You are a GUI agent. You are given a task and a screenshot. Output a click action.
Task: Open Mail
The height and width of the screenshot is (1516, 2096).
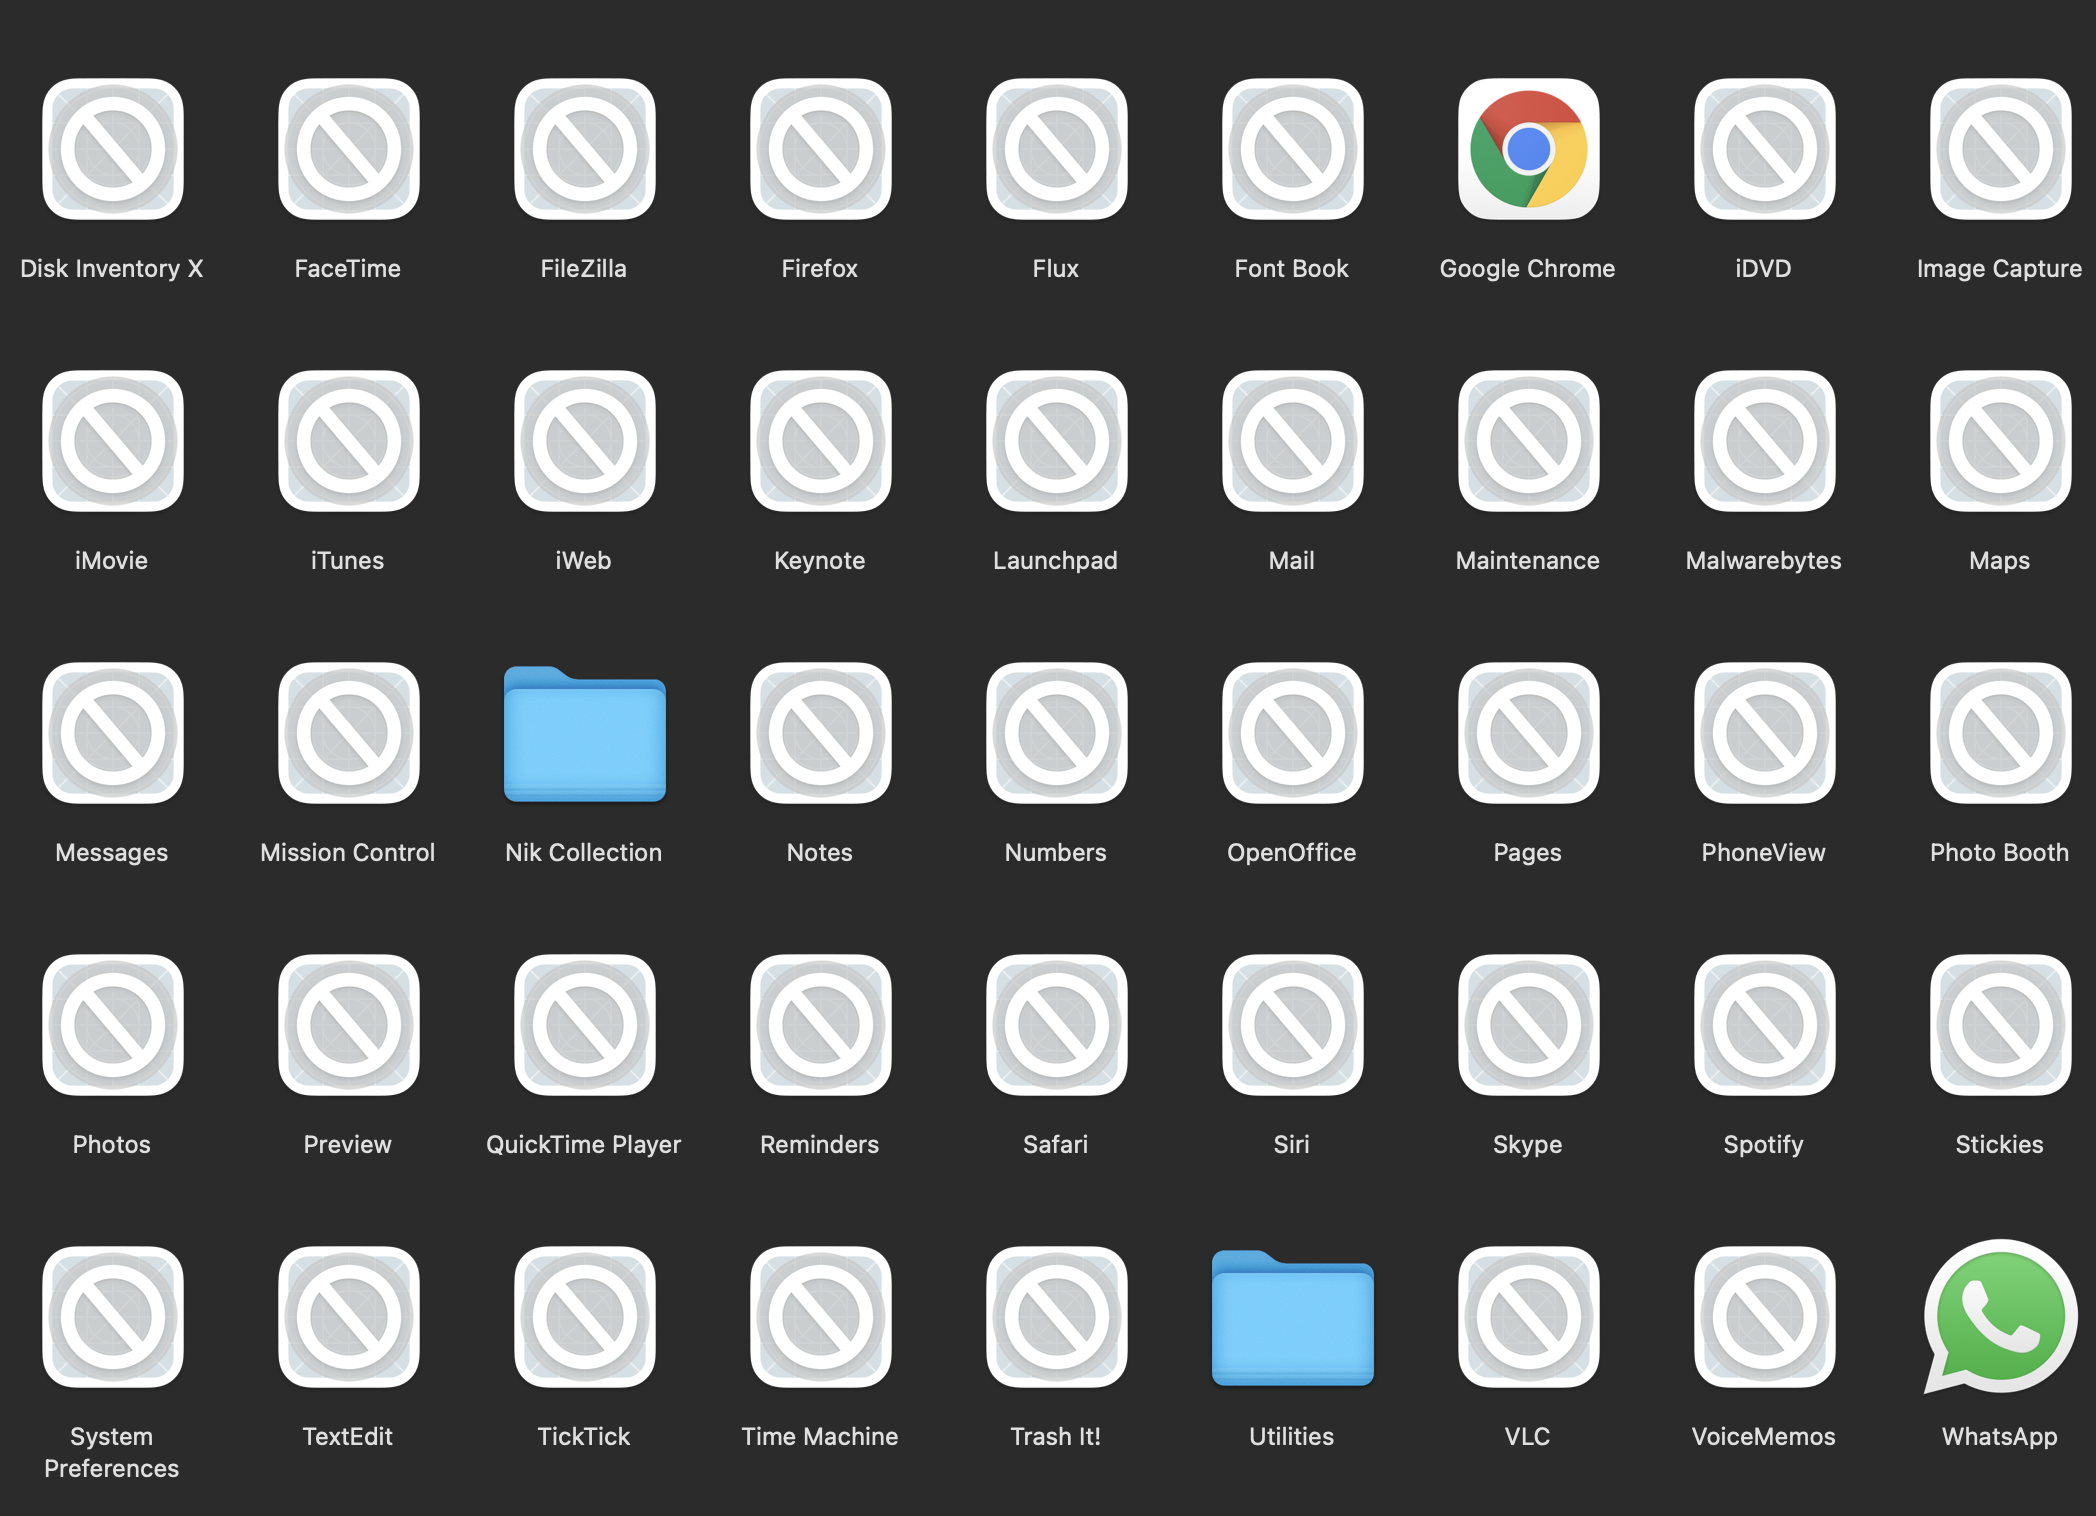coord(1291,442)
